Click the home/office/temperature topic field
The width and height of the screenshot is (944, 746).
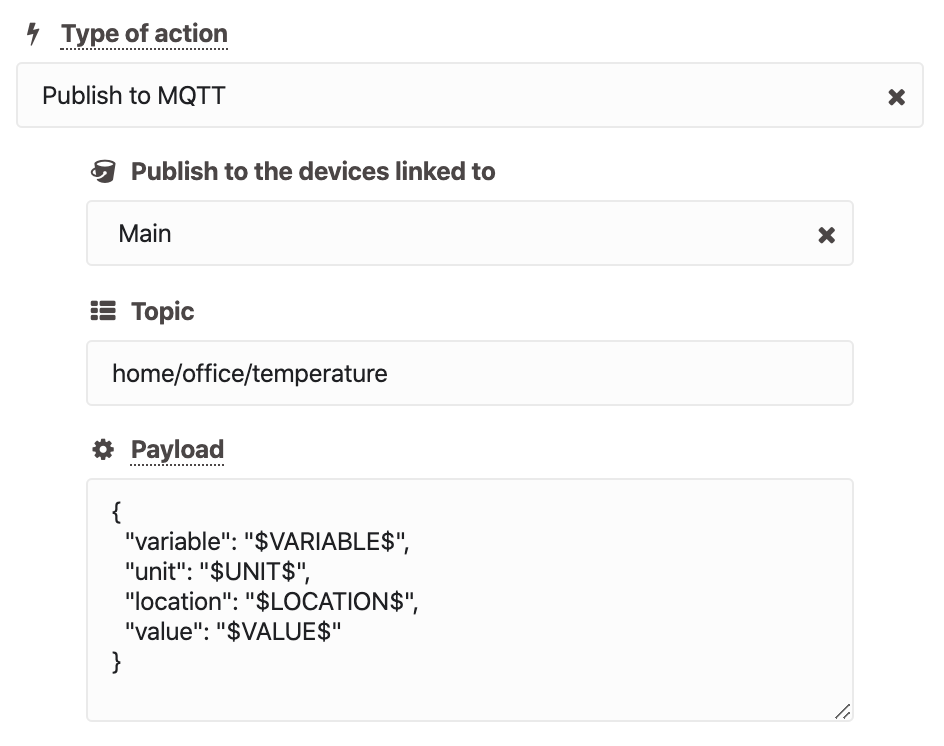[470, 373]
